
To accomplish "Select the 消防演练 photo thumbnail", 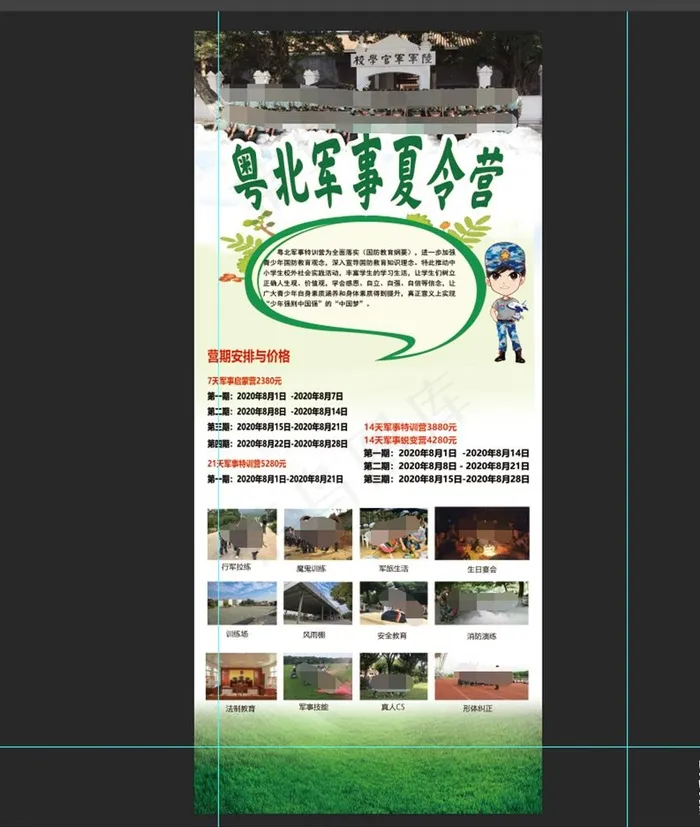I will (482, 604).
